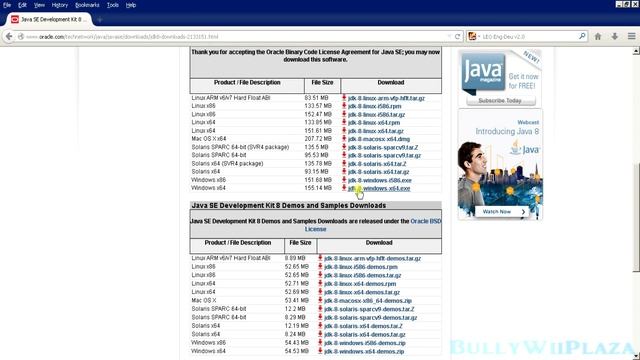
Task: Download jdk-8-solaris-sparcv9.tar.gz
Action: pos(384,156)
